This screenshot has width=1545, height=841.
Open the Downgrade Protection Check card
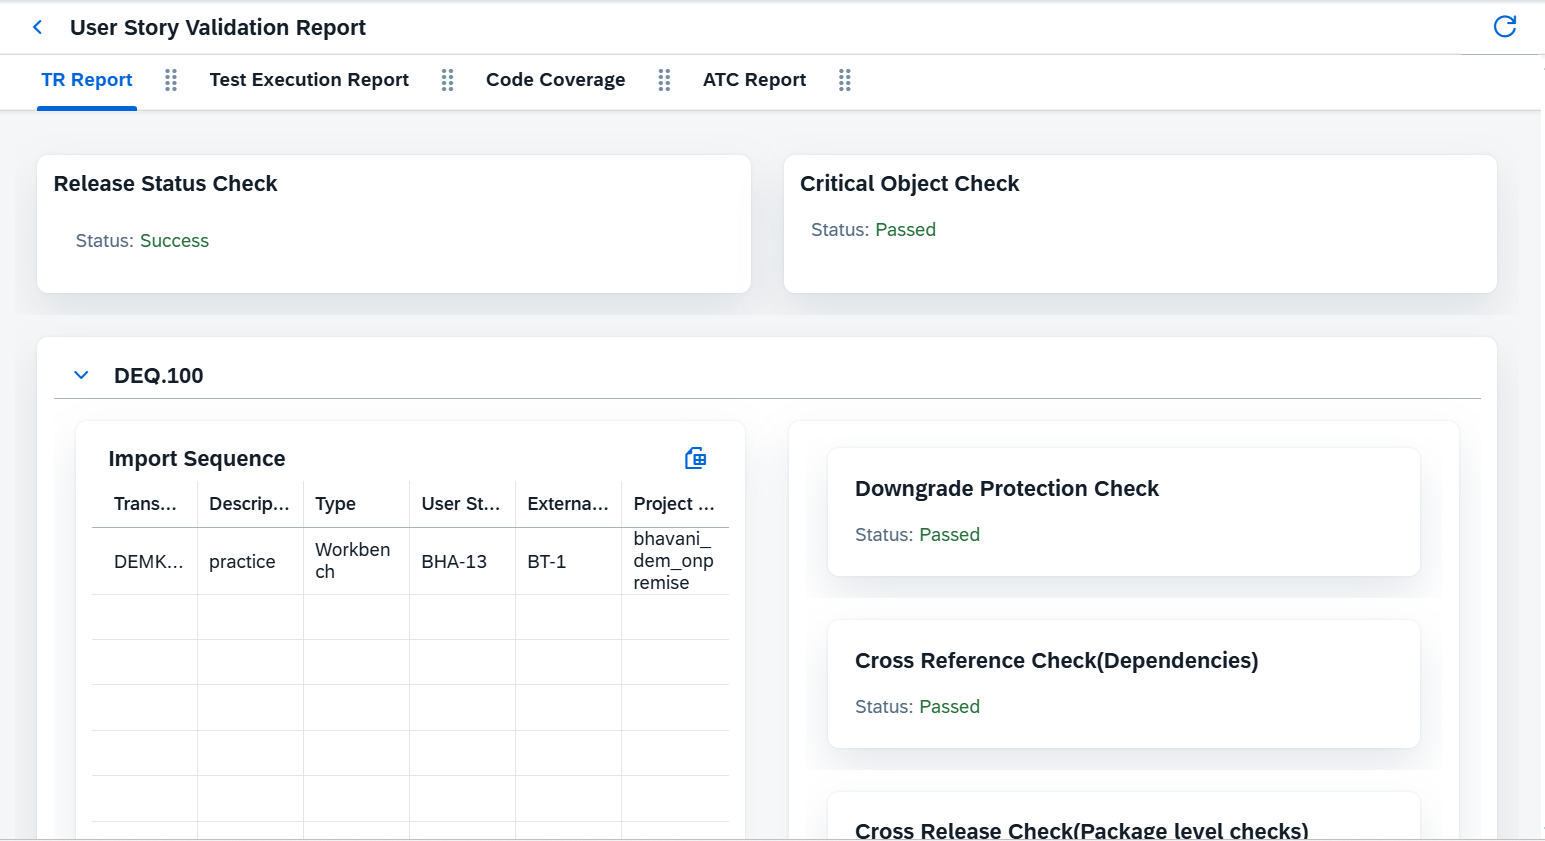coord(1123,511)
